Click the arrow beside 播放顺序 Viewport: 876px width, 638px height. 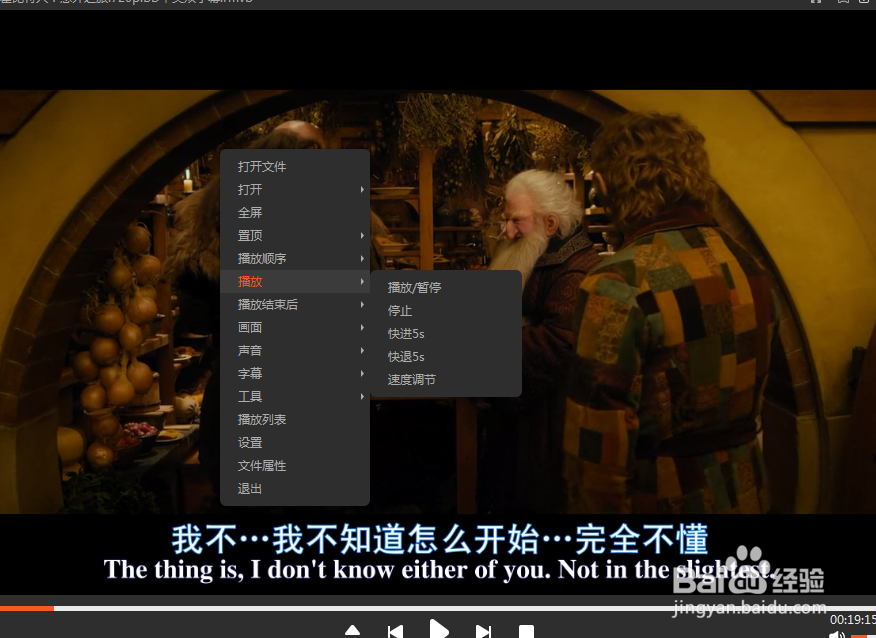(362, 258)
